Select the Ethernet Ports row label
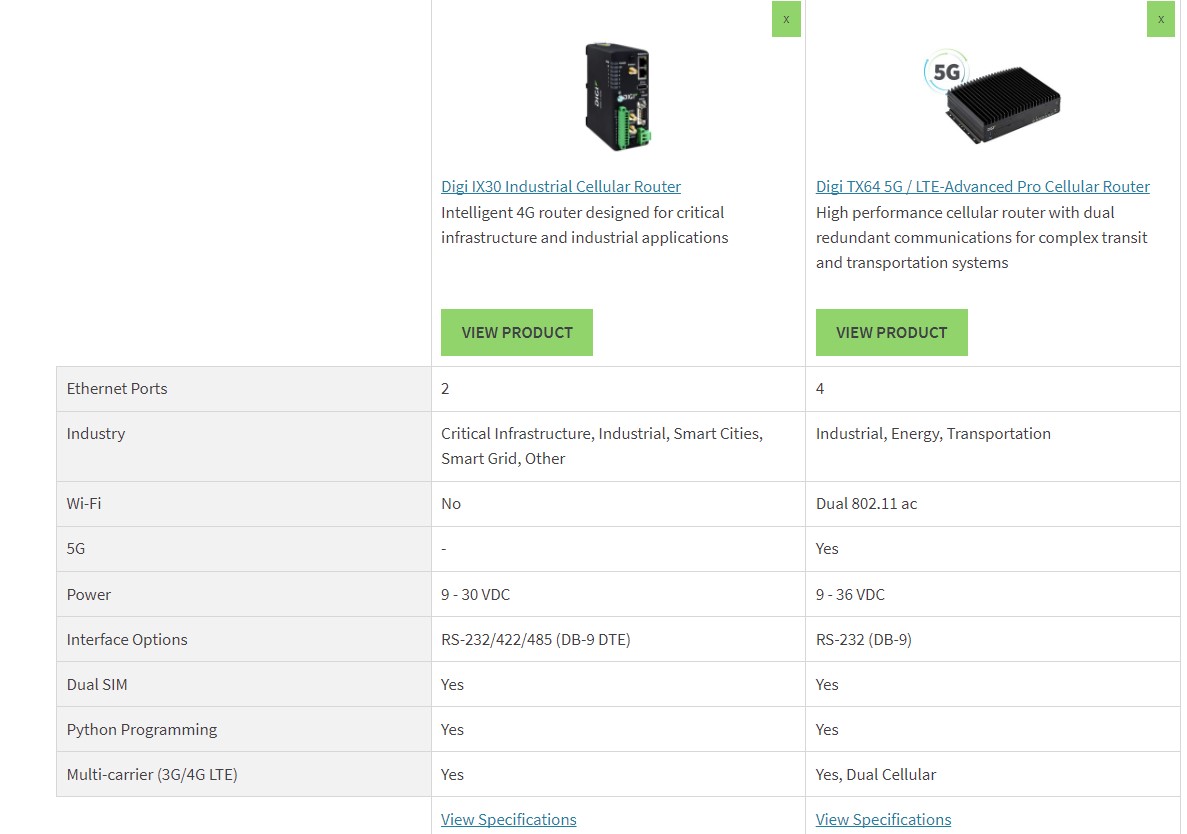 (117, 389)
